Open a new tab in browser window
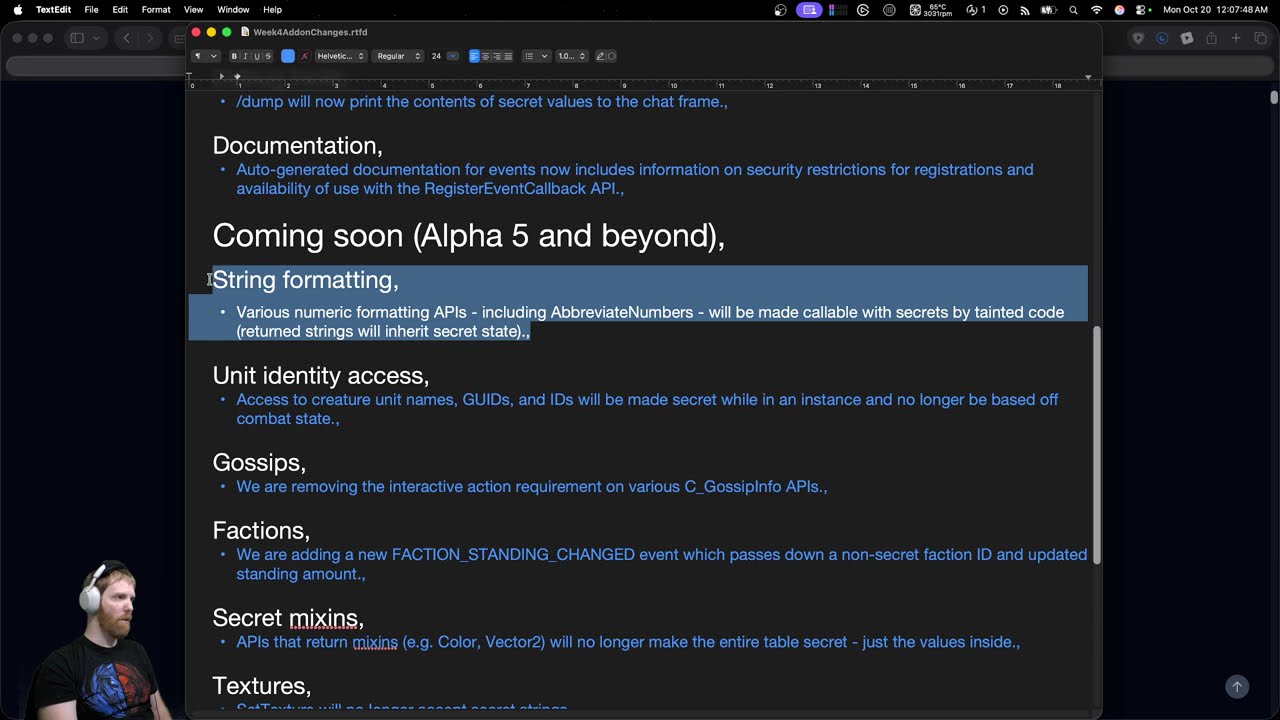 [x=1236, y=38]
